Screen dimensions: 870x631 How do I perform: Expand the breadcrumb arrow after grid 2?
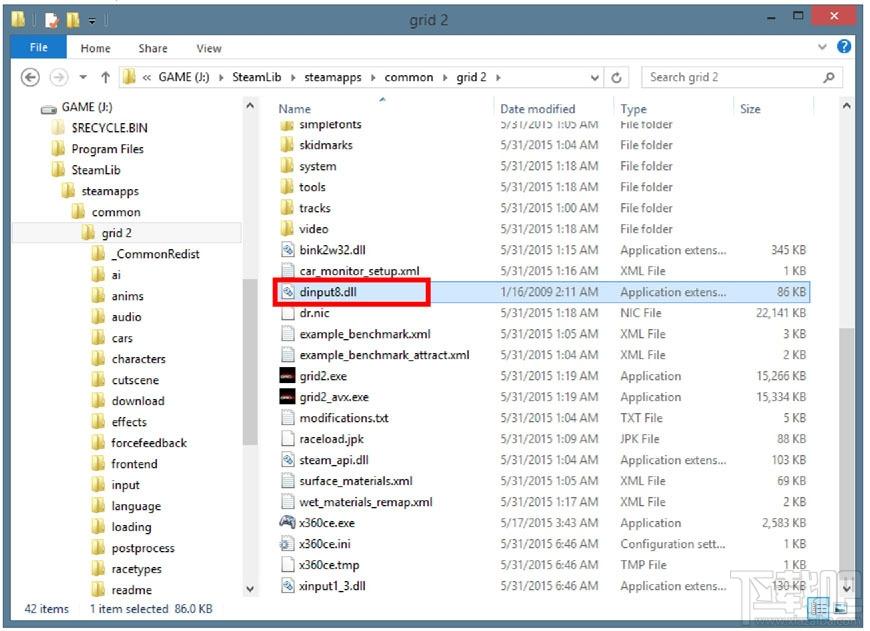[x=498, y=78]
